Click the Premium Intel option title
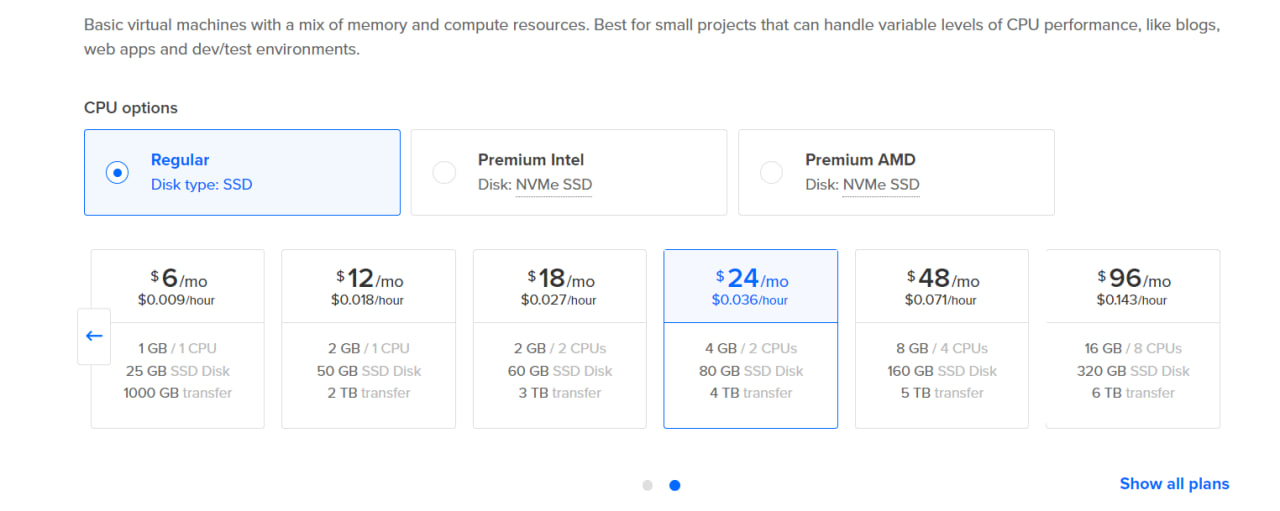The width and height of the screenshot is (1280, 511). pyautogui.click(x=531, y=160)
